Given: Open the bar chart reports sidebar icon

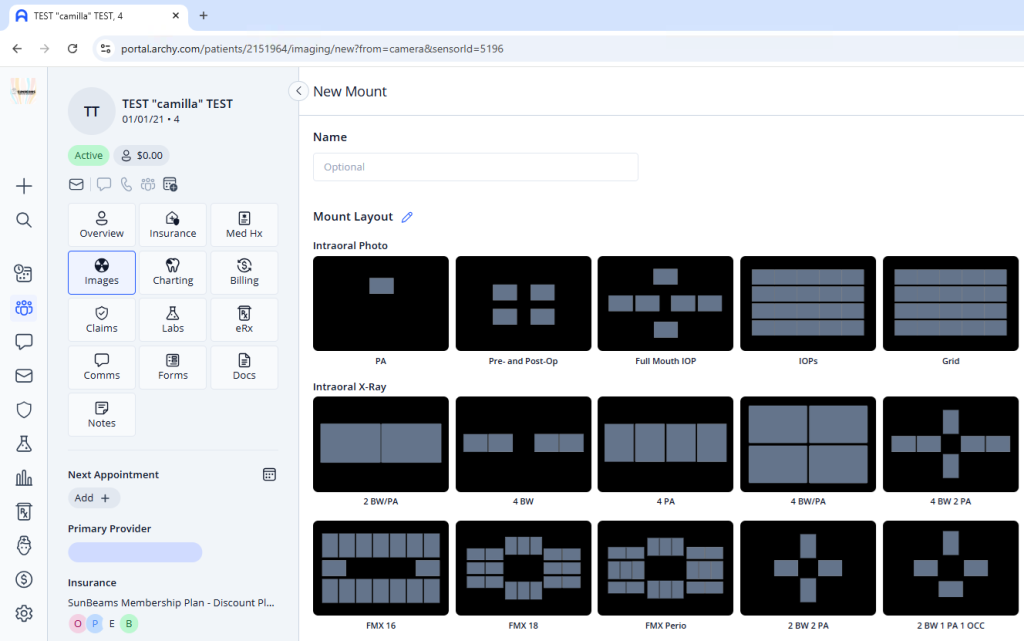Looking at the screenshot, I should pyautogui.click(x=24, y=478).
